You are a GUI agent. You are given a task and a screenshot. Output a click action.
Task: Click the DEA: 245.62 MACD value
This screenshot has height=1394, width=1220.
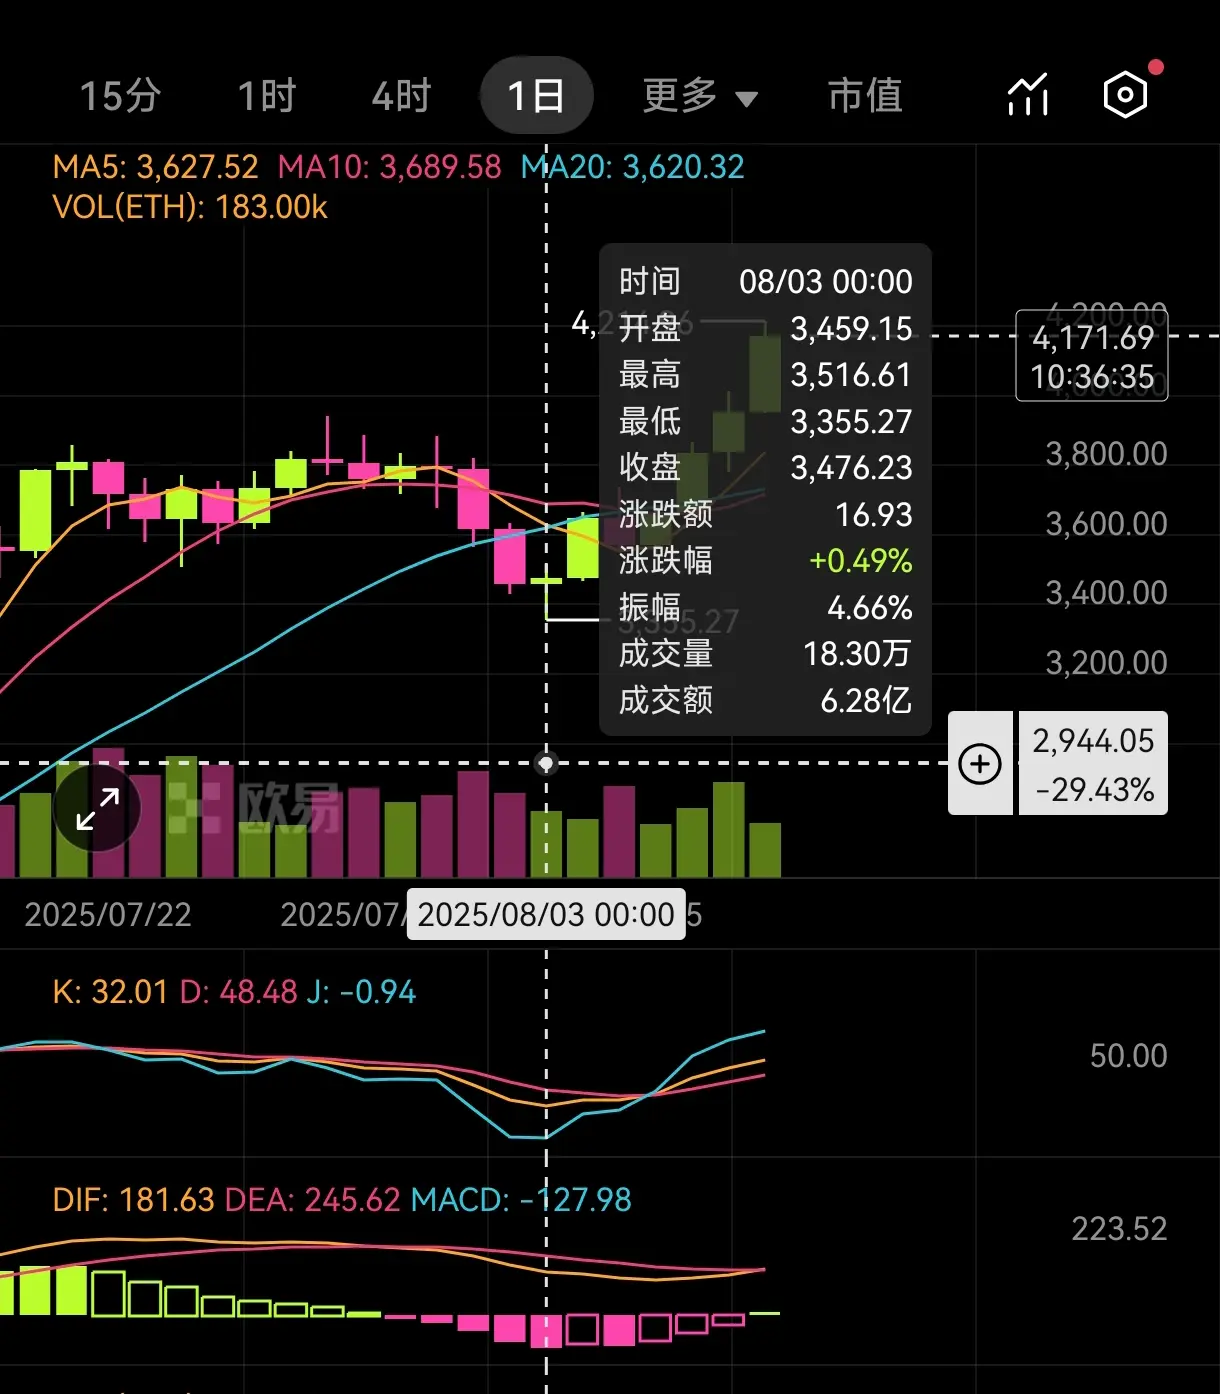(313, 1199)
